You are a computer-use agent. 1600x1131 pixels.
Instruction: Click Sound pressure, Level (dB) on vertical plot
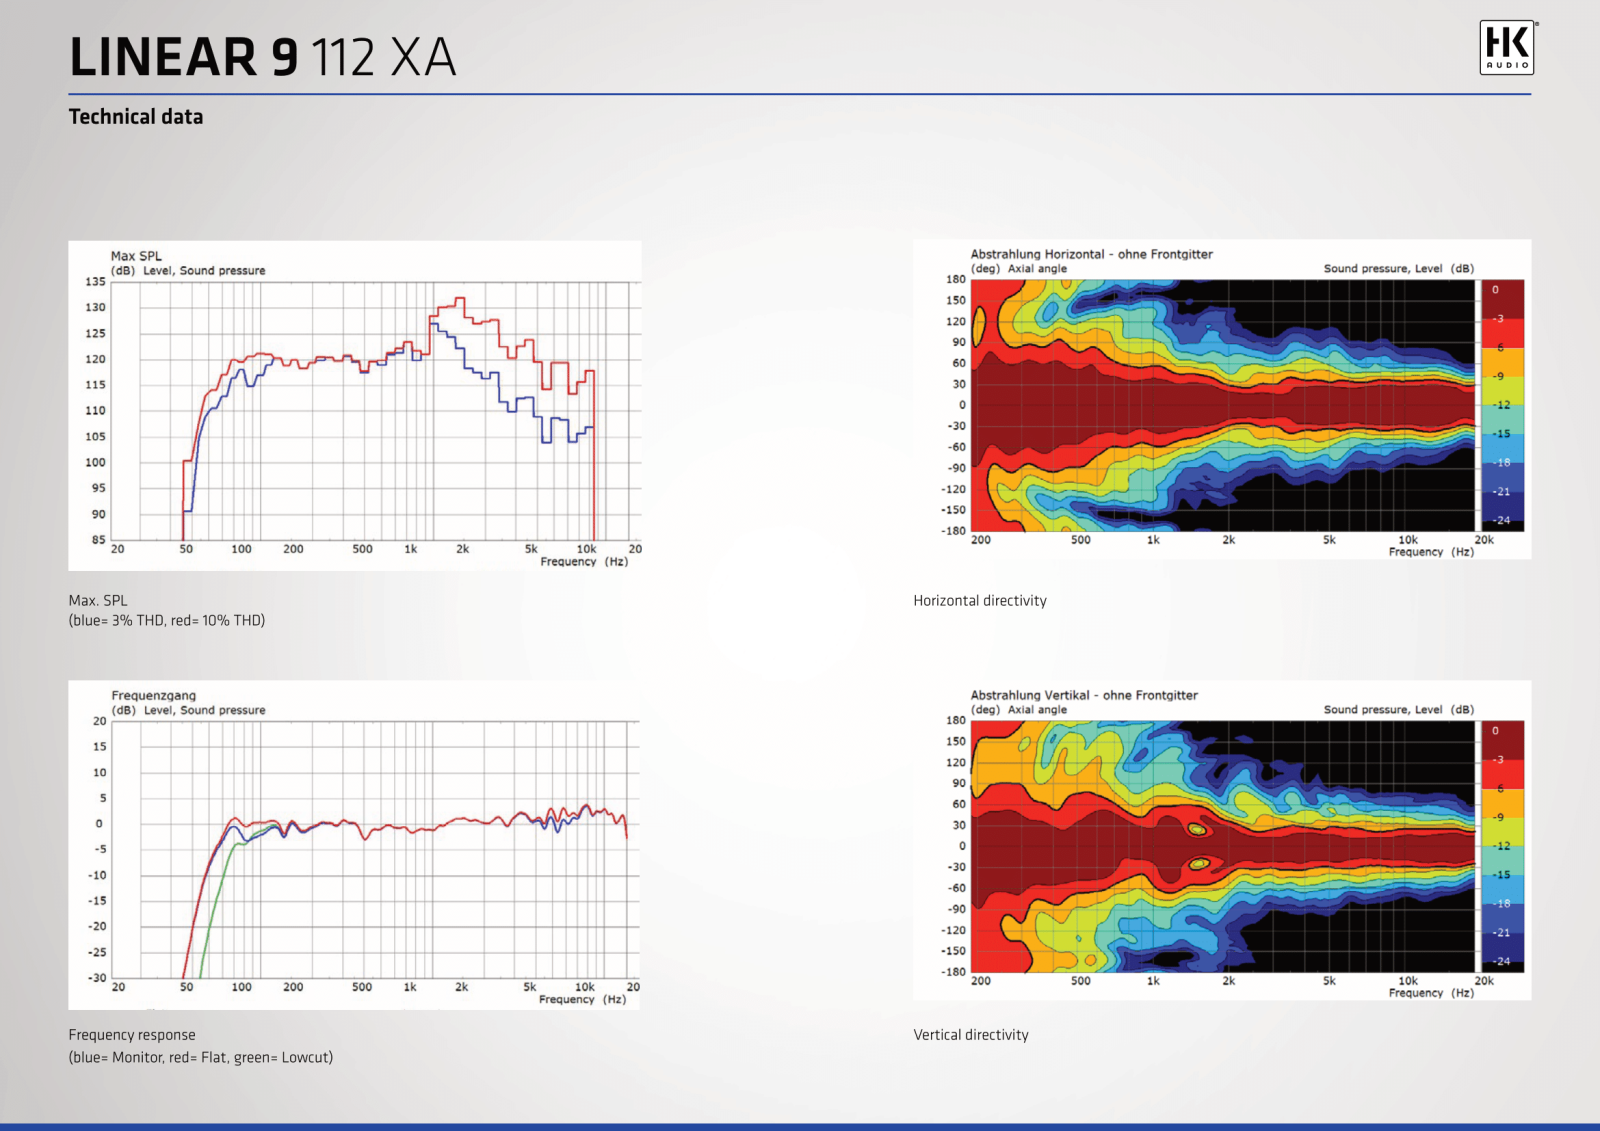point(1399,710)
